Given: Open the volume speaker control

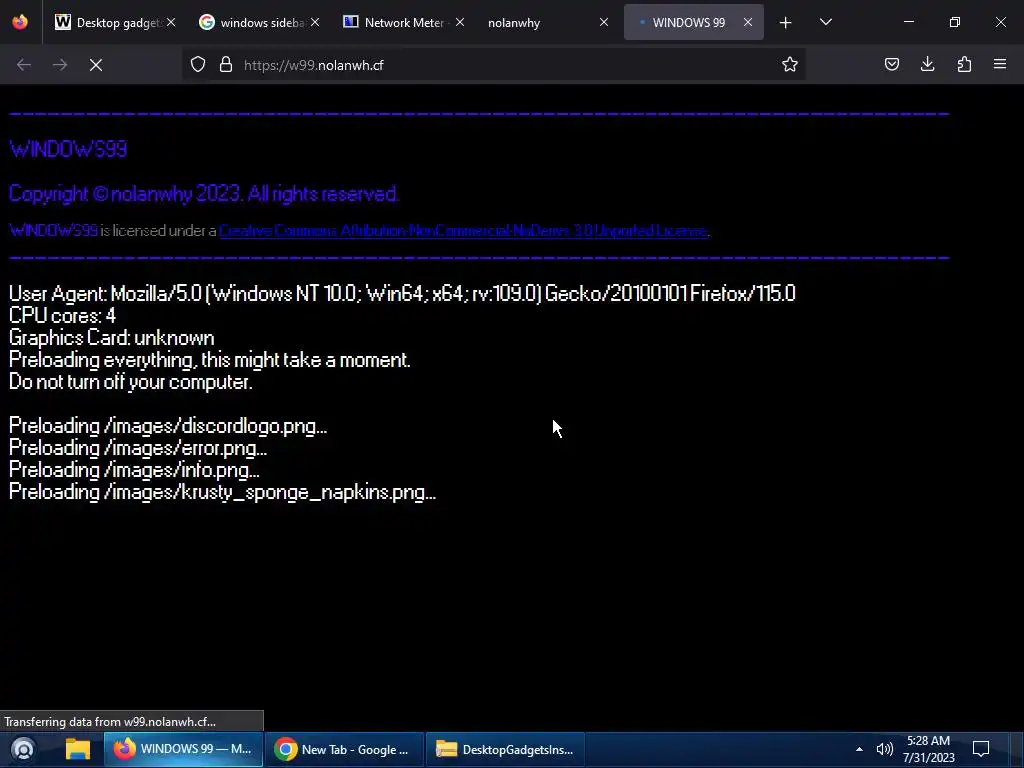Looking at the screenshot, I should (885, 749).
